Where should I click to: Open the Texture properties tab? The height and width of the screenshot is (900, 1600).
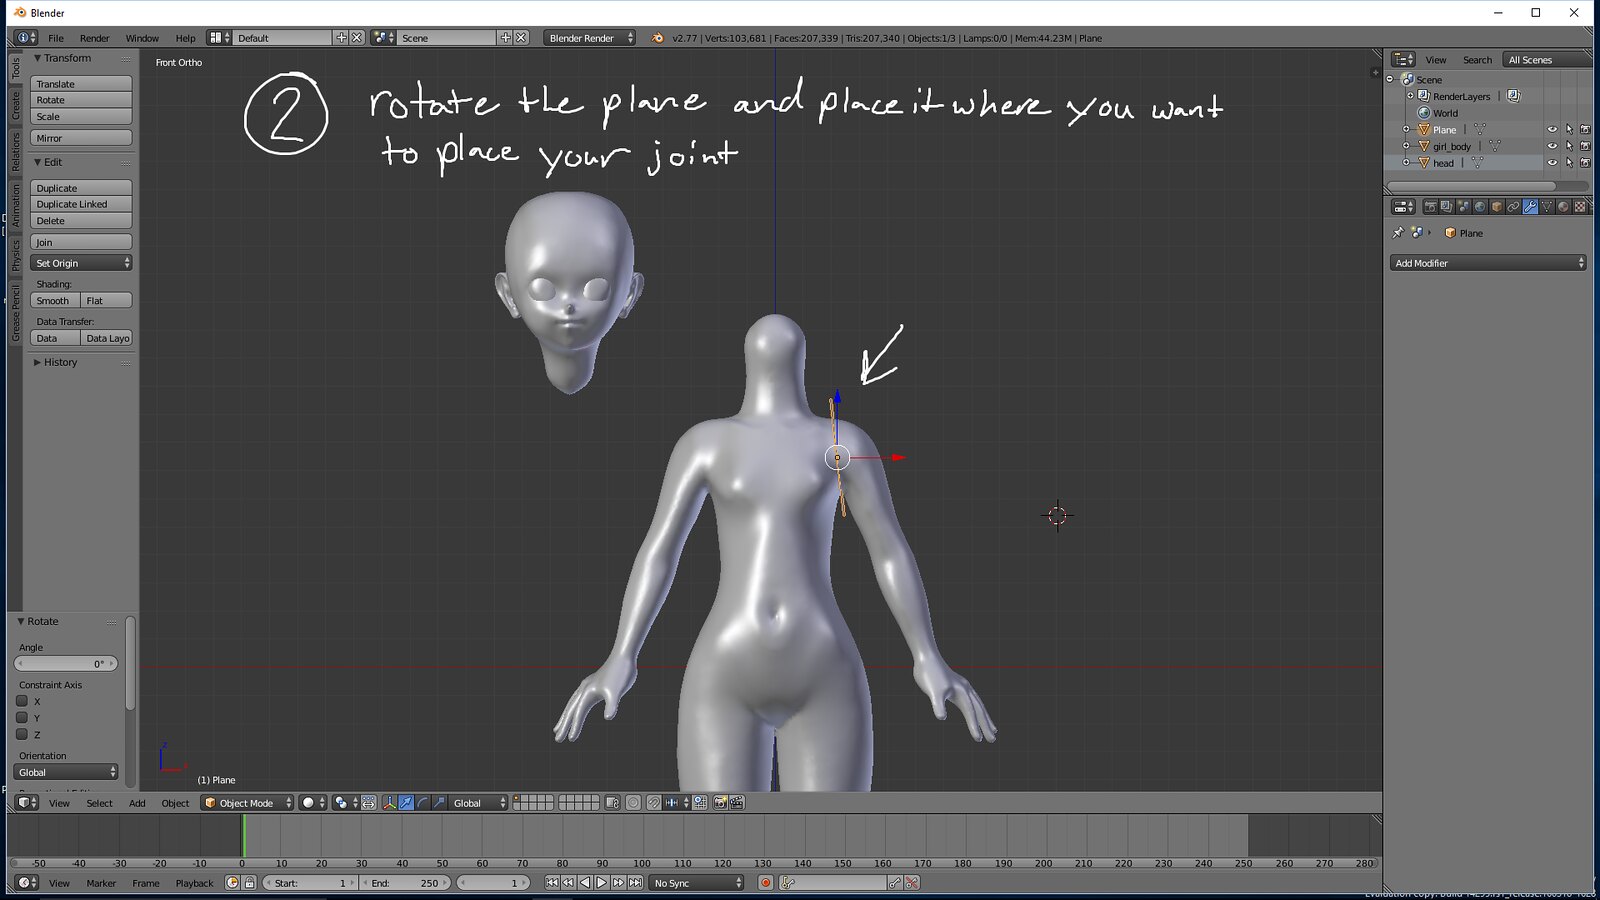tap(1580, 206)
